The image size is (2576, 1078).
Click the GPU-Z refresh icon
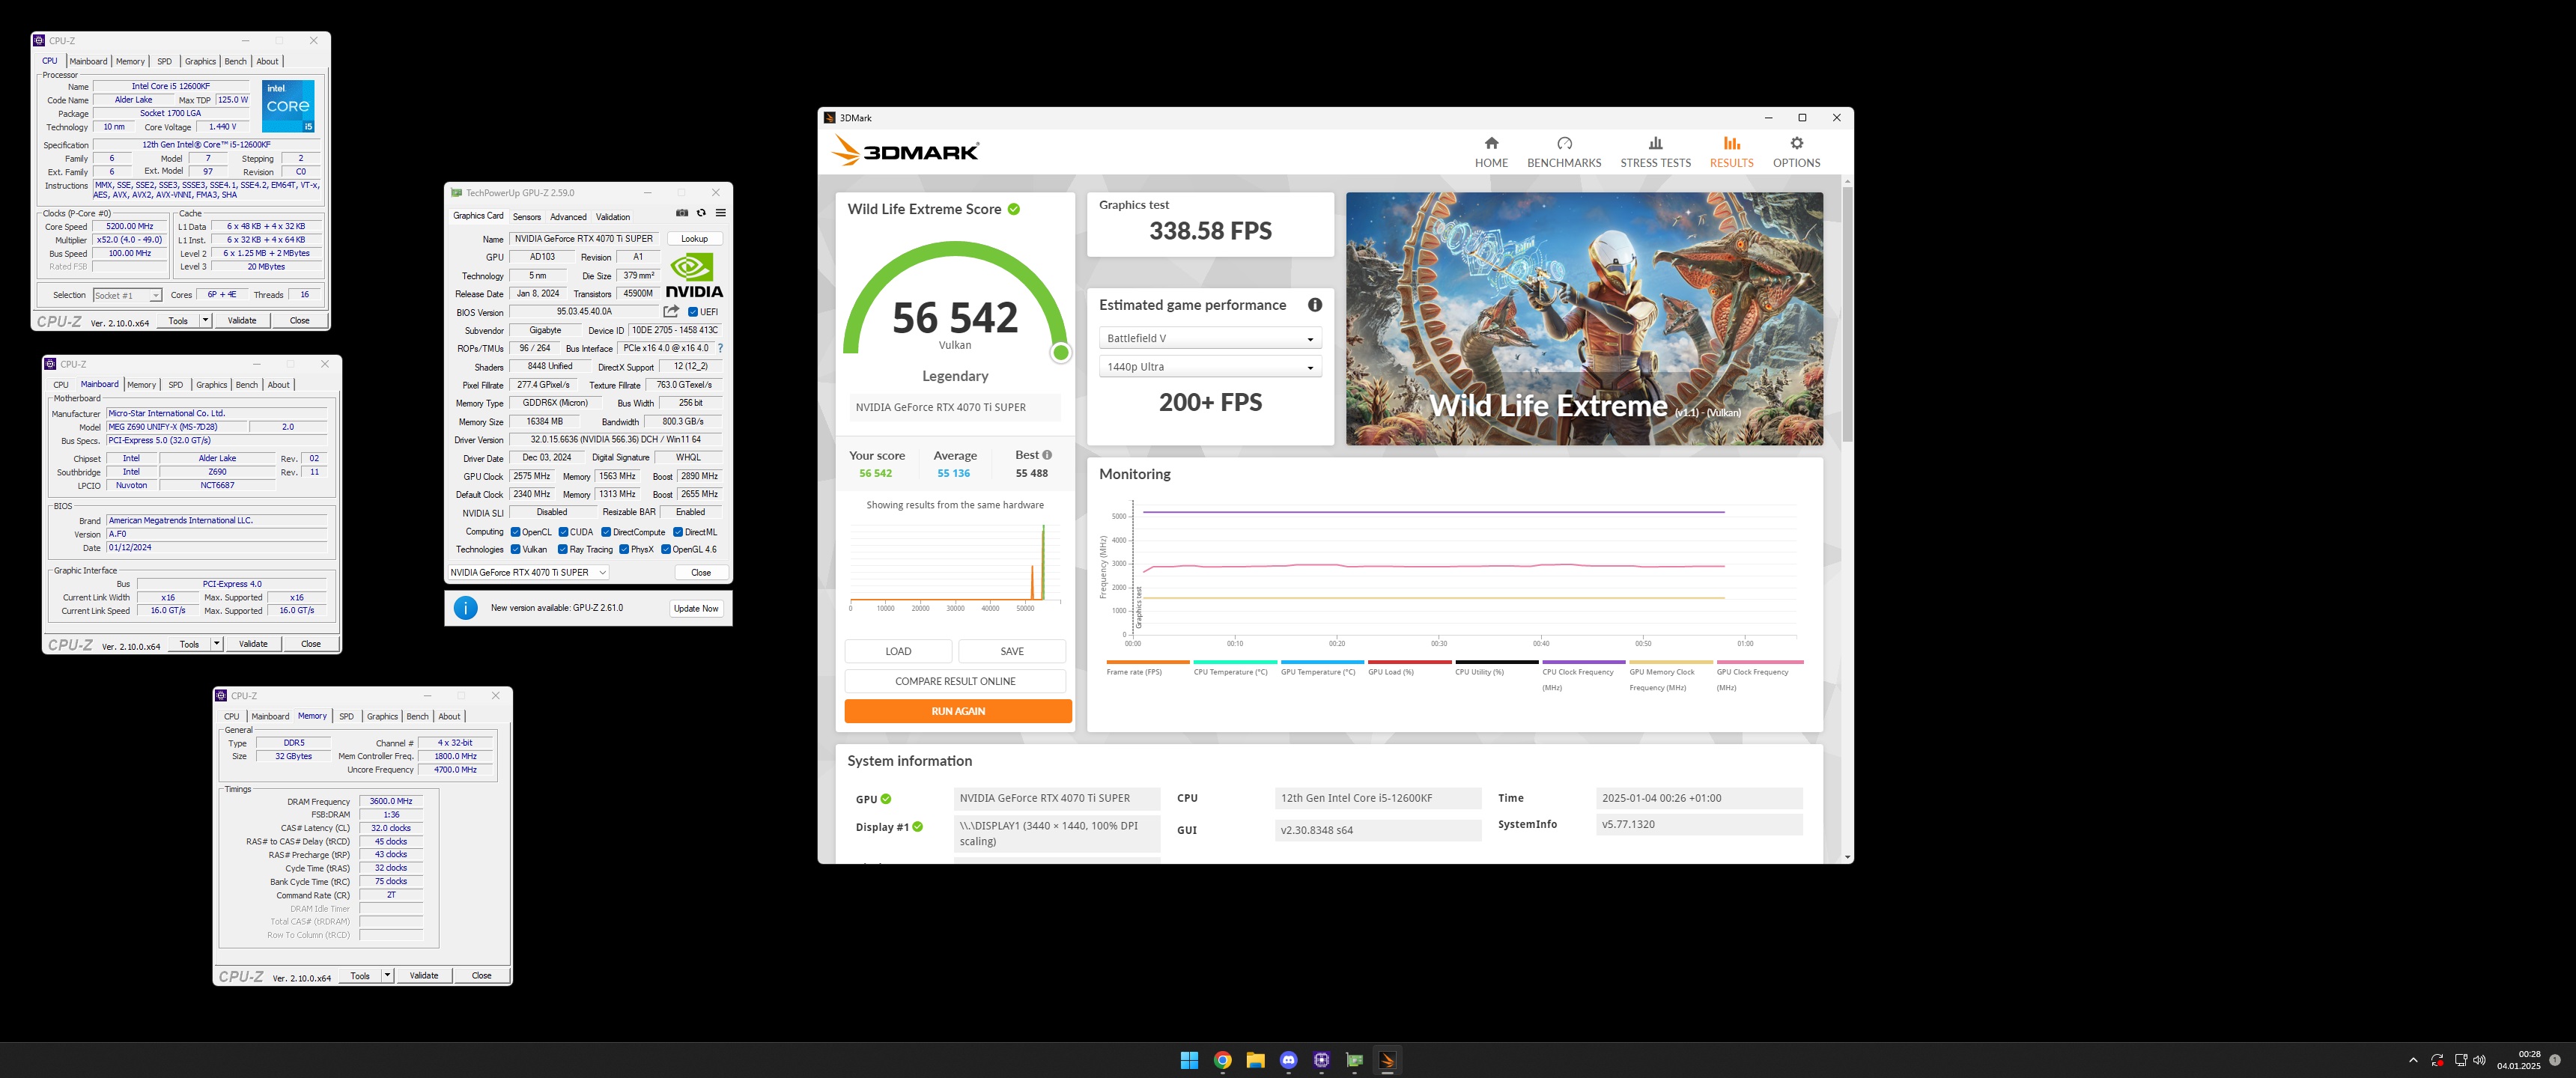[701, 213]
